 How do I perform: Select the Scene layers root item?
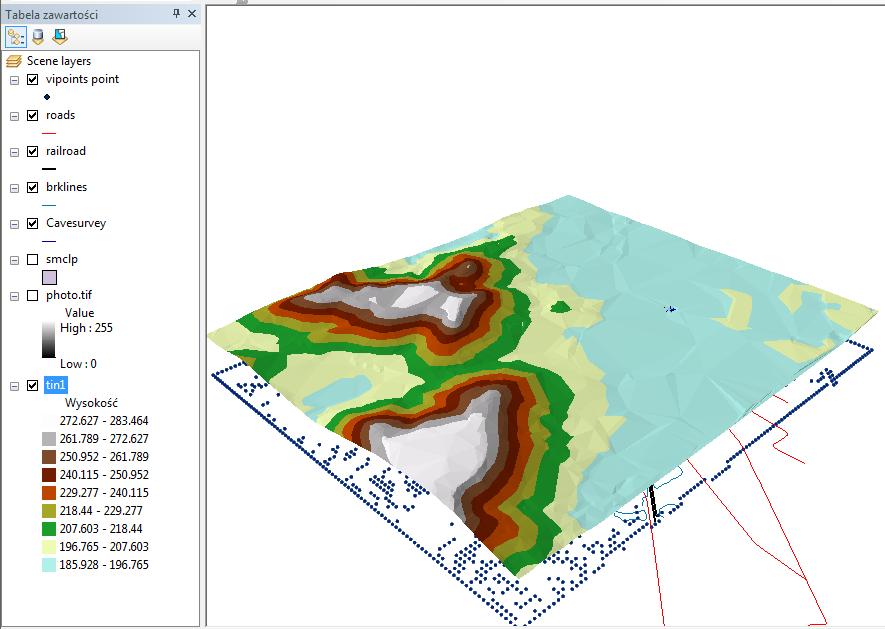tap(59, 61)
